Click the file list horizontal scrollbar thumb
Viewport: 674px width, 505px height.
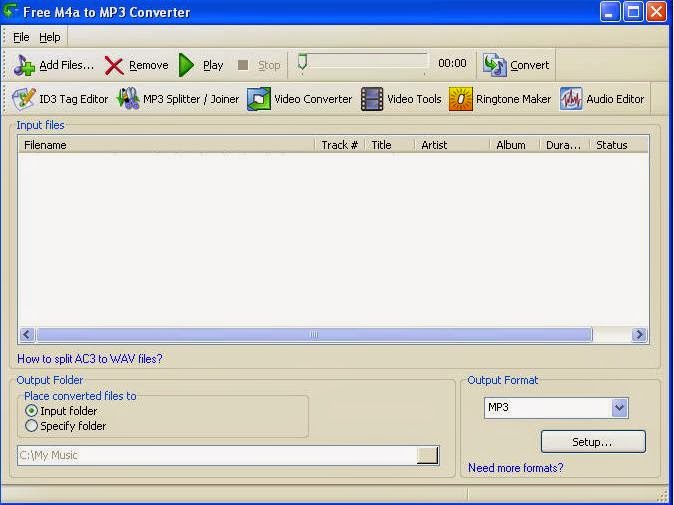(x=314, y=334)
